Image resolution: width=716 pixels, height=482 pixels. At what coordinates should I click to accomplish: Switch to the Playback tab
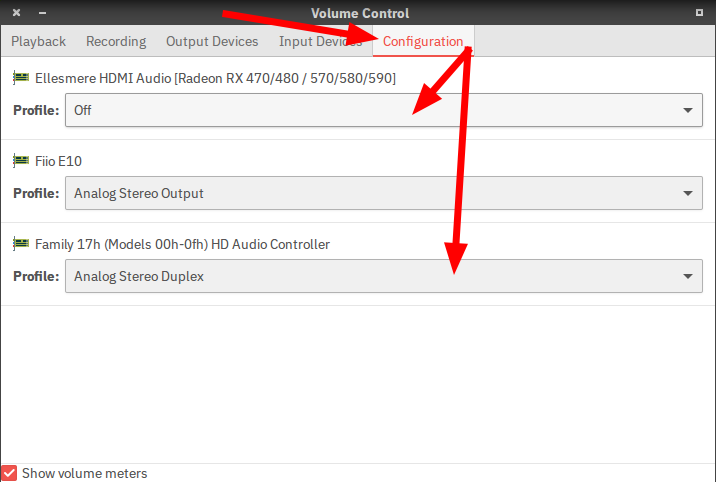click(38, 42)
